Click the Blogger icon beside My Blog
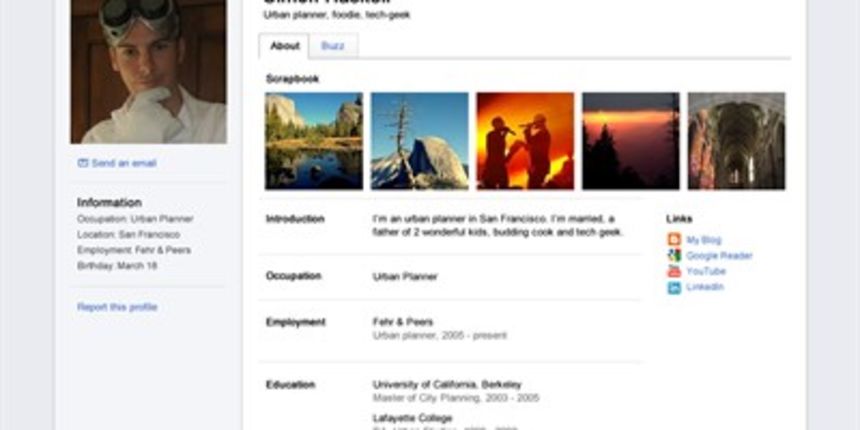Image resolution: width=860 pixels, height=430 pixels. click(674, 240)
